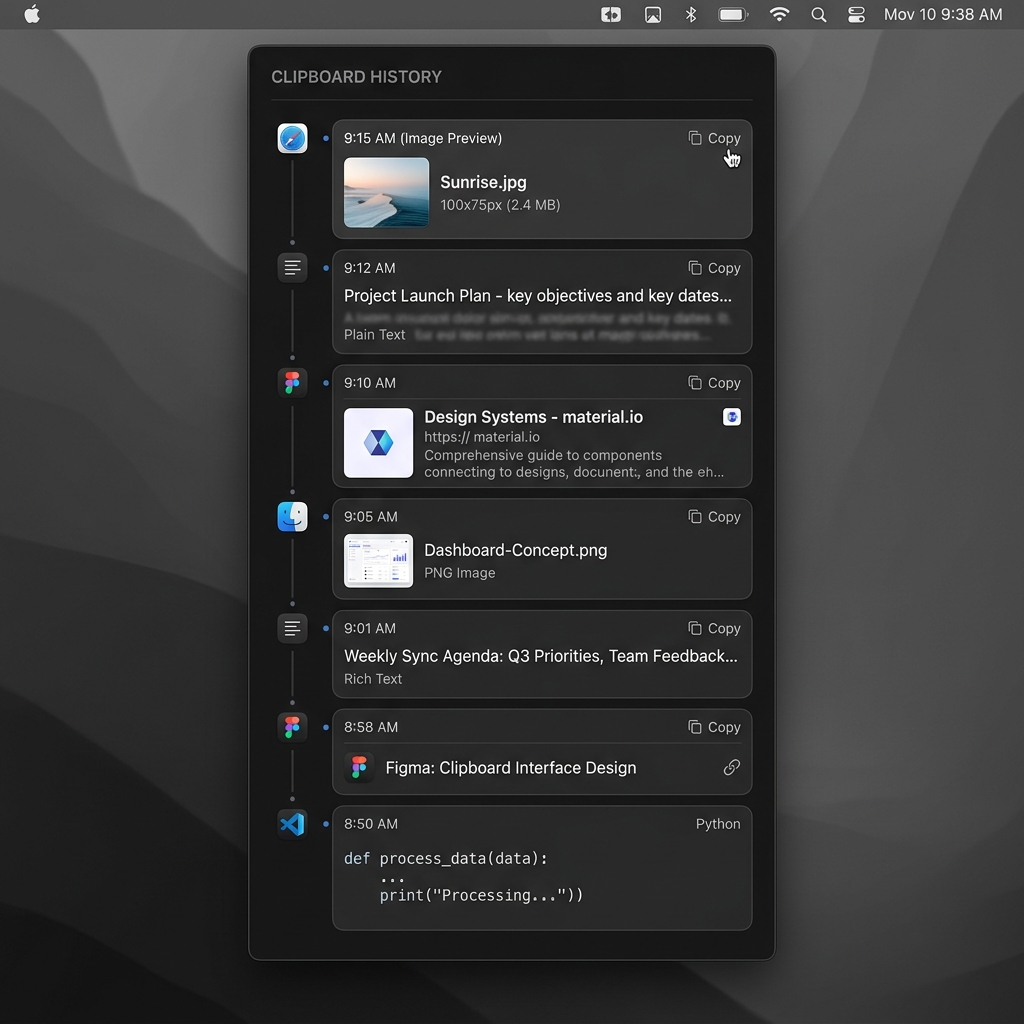Select 'Figma: Clipboard Interface Design' text
Screen dimensions: 1024x1024
pyautogui.click(x=511, y=768)
